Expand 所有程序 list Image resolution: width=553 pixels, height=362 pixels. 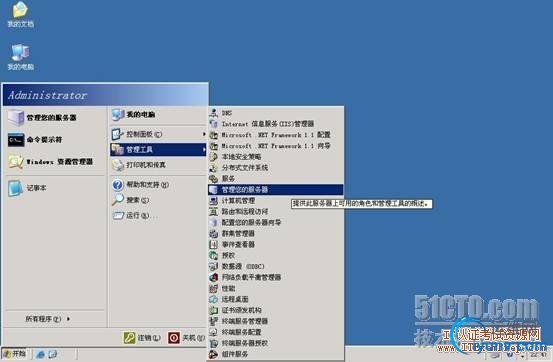[48, 319]
